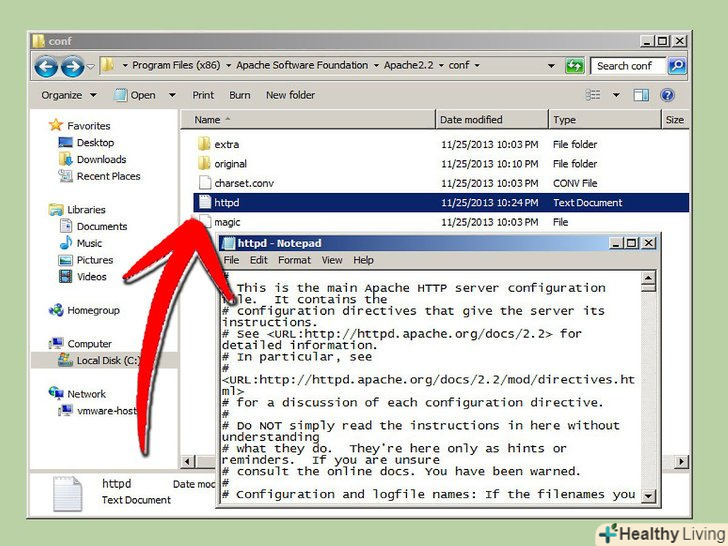Select the magic file row
Viewport: 728px width, 546px height.
441,222
